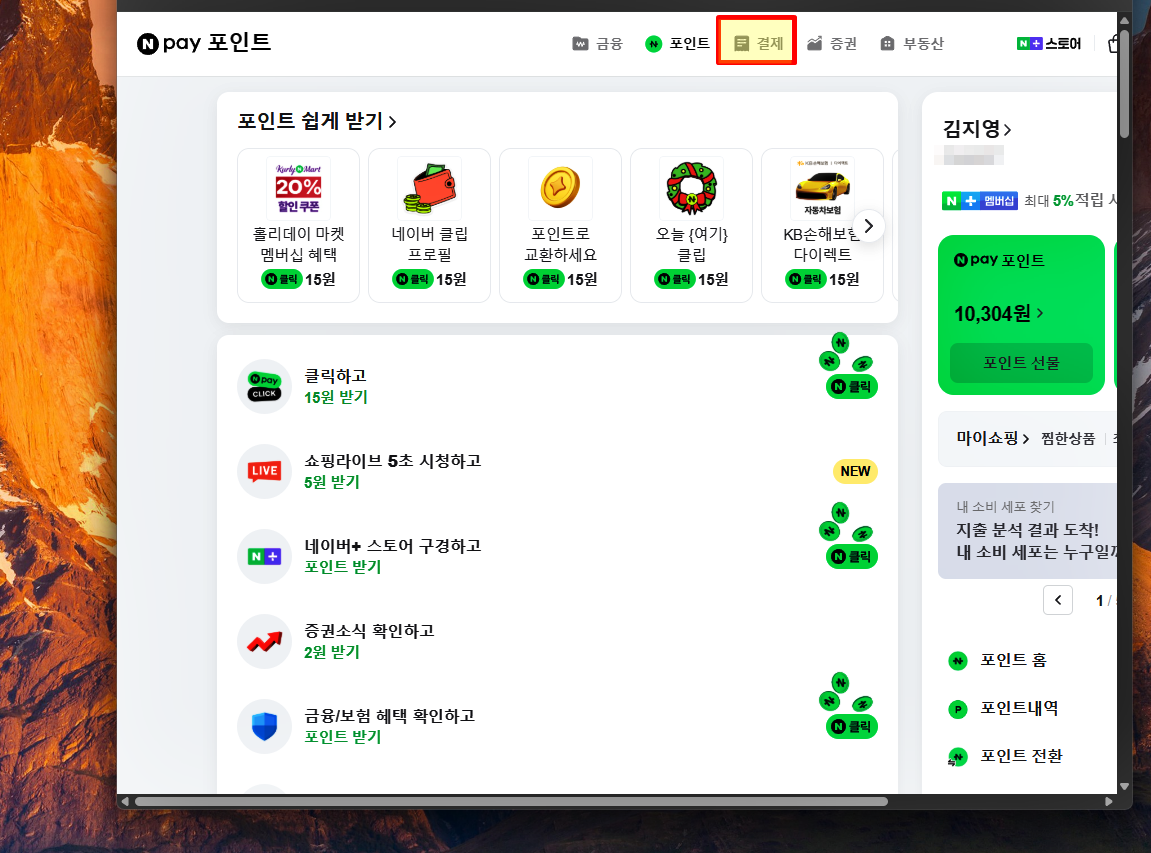Click the Npay CLICK icon
Image resolution: width=1151 pixels, height=853 pixels.
click(x=264, y=386)
